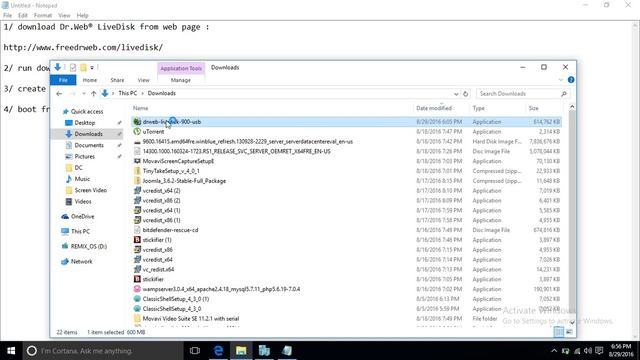640x360 pixels.
Task: Open the View ribbon tab in Explorer
Action: (143, 80)
